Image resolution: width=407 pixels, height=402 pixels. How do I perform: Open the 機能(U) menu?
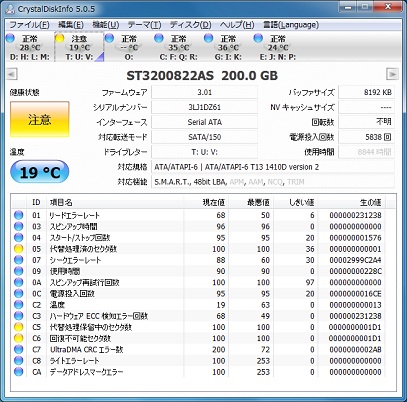106,25
